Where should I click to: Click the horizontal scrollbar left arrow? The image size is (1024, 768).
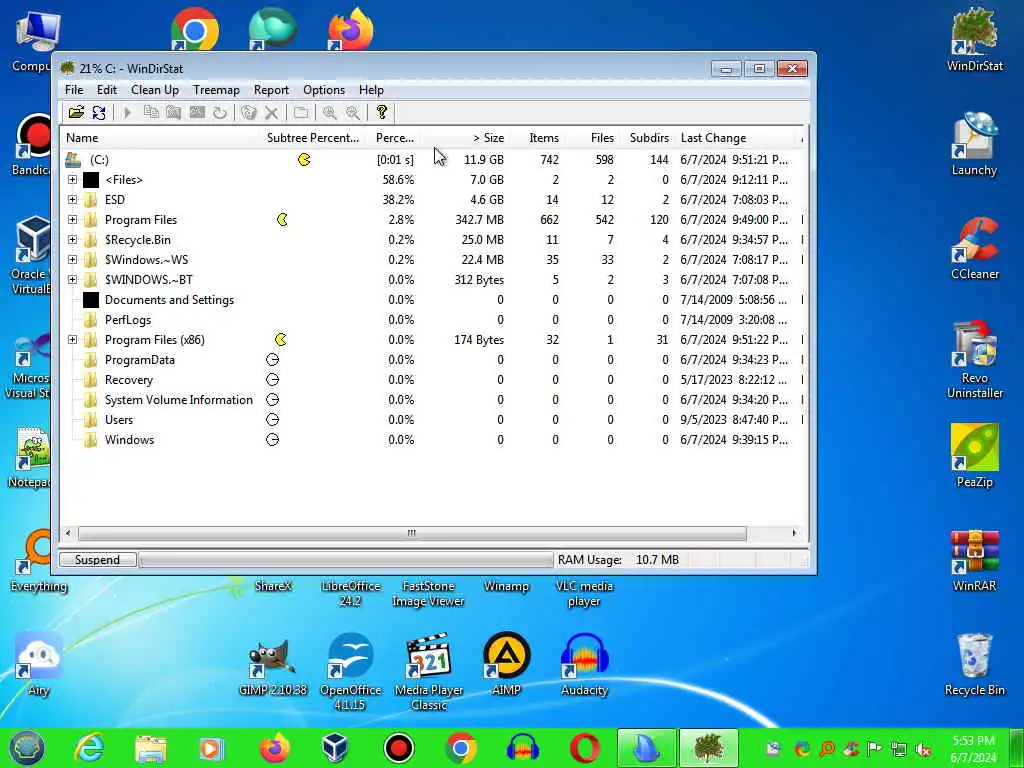(x=68, y=533)
